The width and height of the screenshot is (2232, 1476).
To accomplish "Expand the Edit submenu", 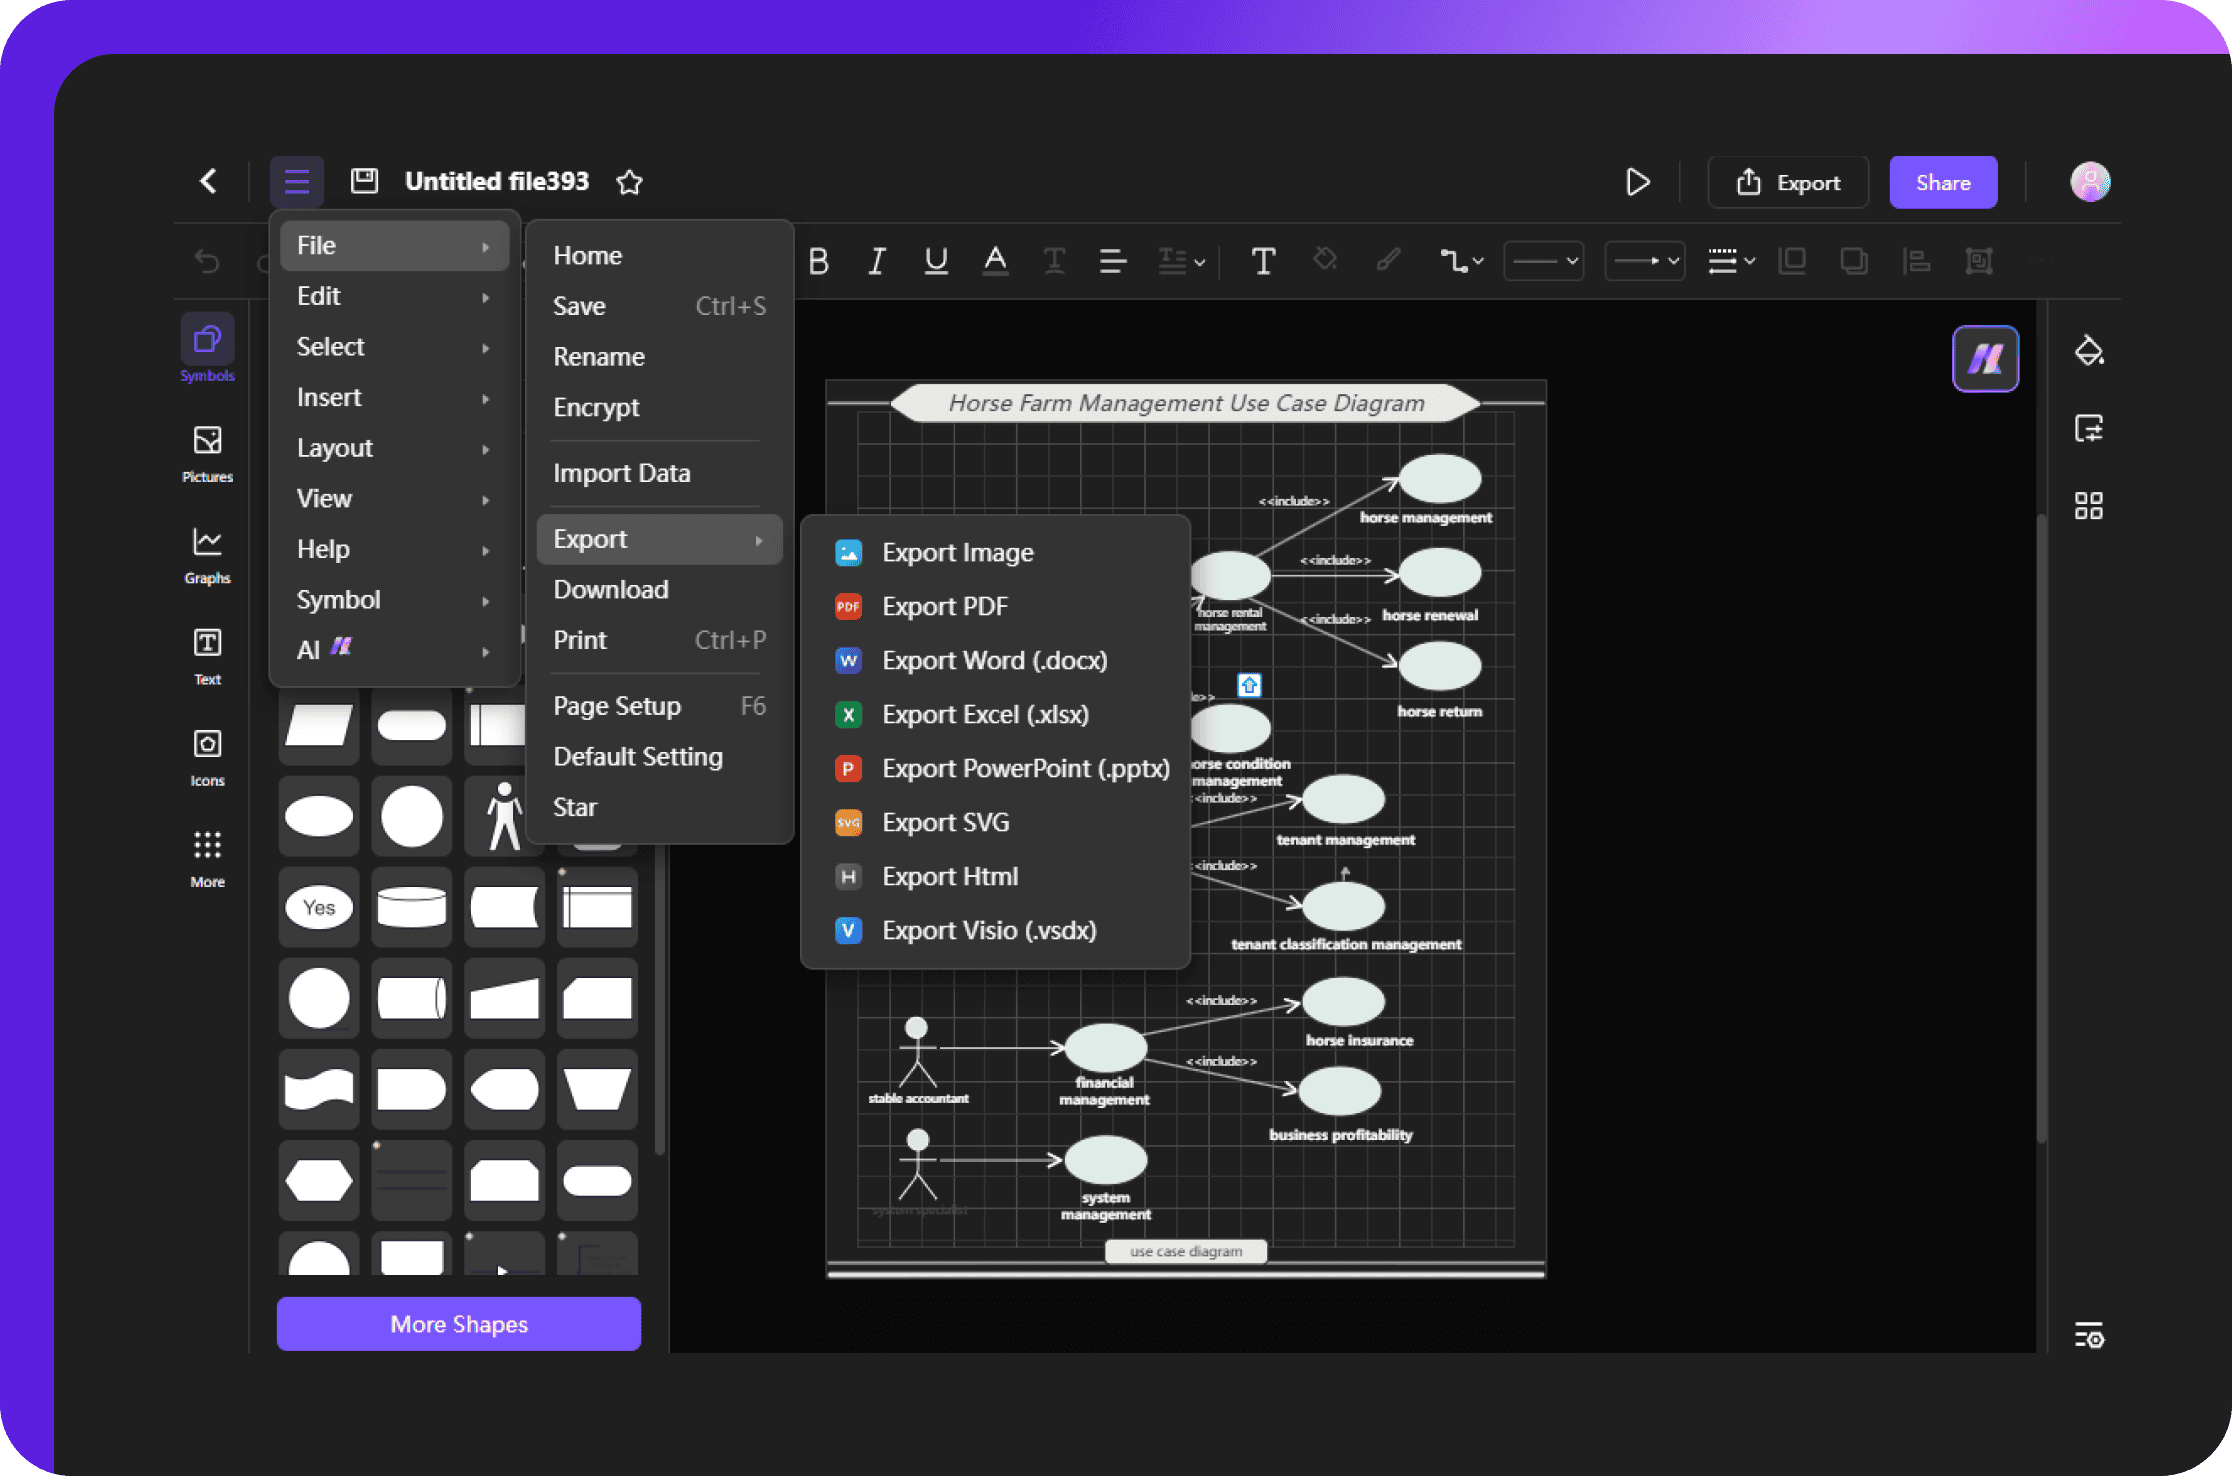I will tap(394, 296).
